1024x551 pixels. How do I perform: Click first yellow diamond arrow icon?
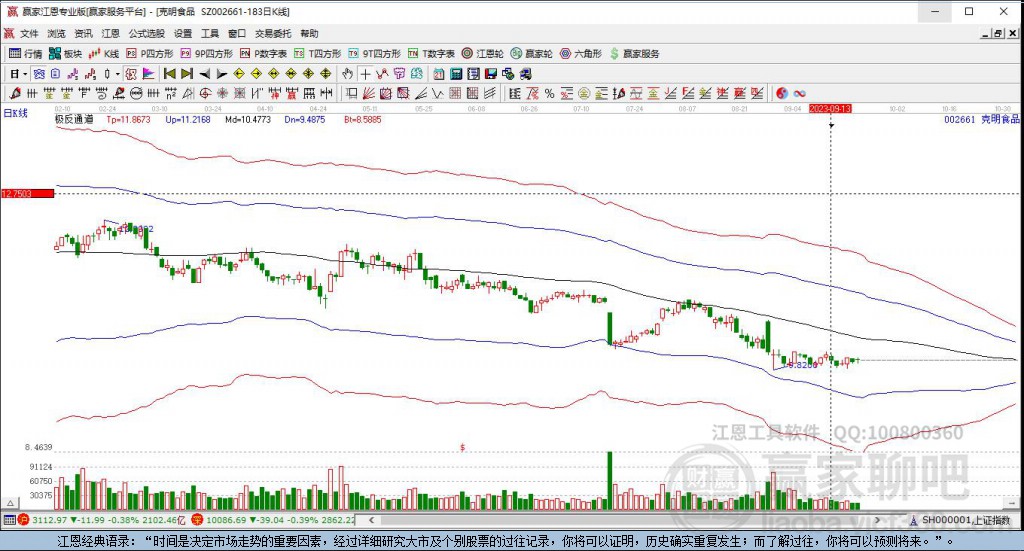click(x=239, y=74)
